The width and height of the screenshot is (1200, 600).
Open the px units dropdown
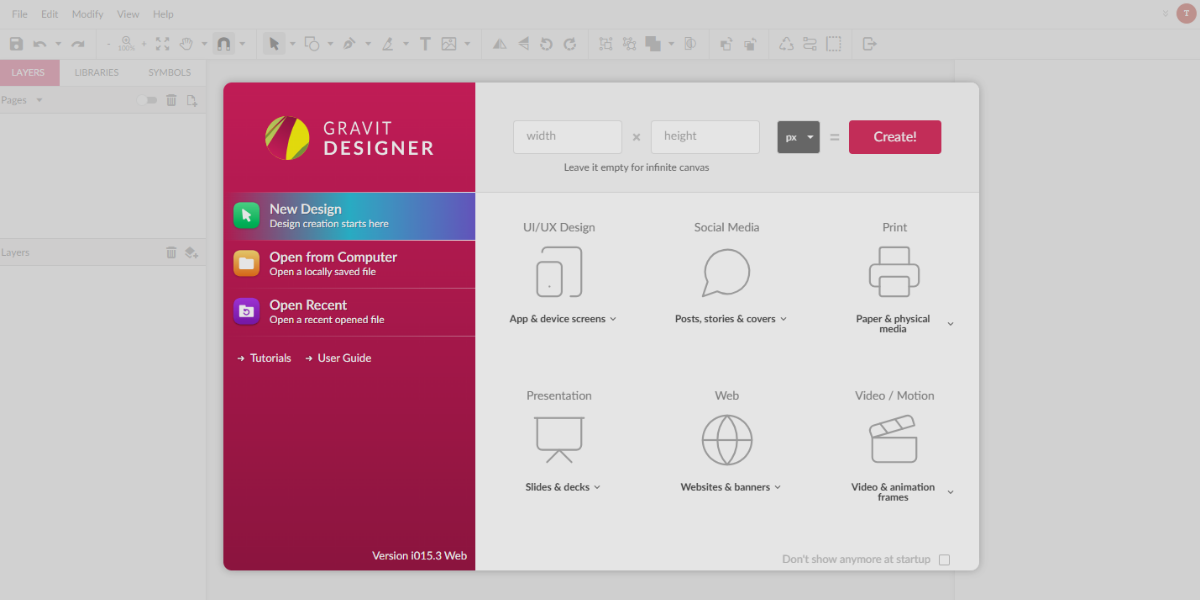coord(797,136)
